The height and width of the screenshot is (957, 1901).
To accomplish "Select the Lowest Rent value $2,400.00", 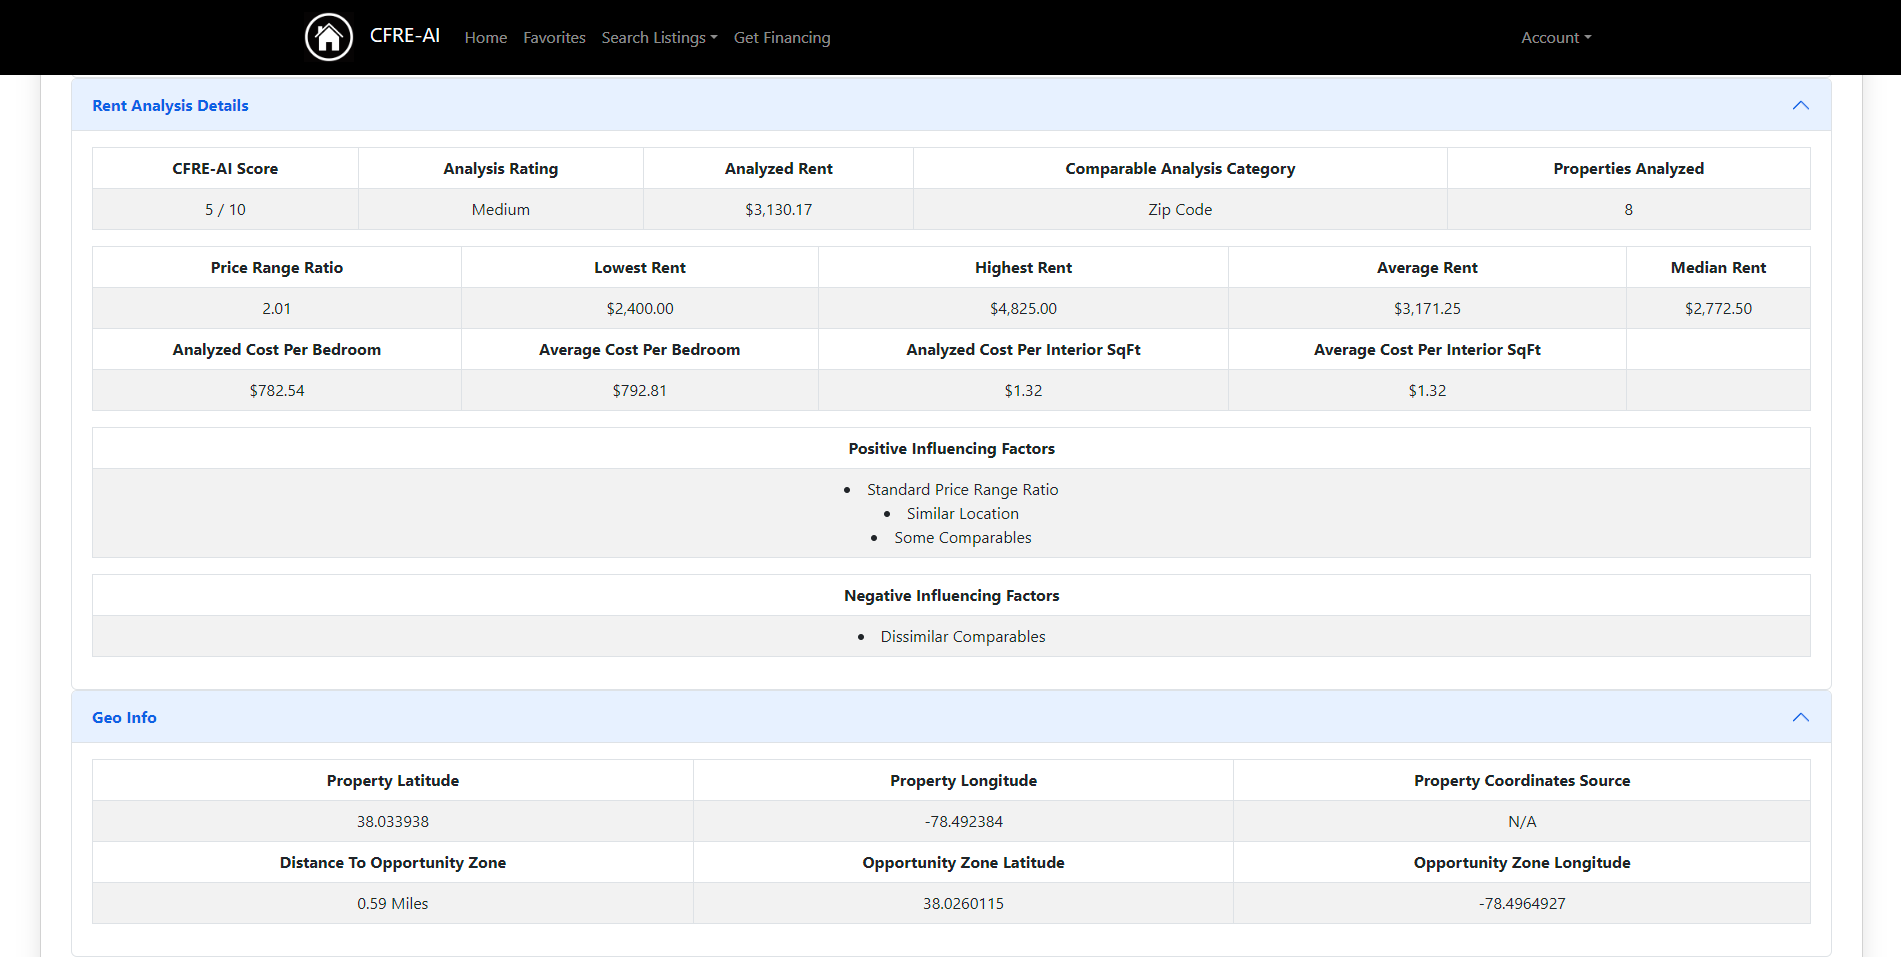I will (640, 308).
